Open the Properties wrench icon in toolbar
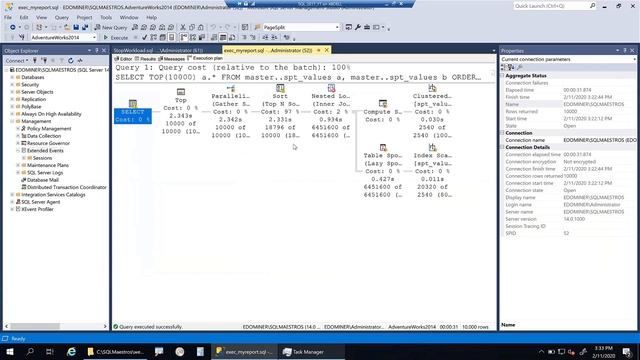The image size is (640, 360). [358, 27]
